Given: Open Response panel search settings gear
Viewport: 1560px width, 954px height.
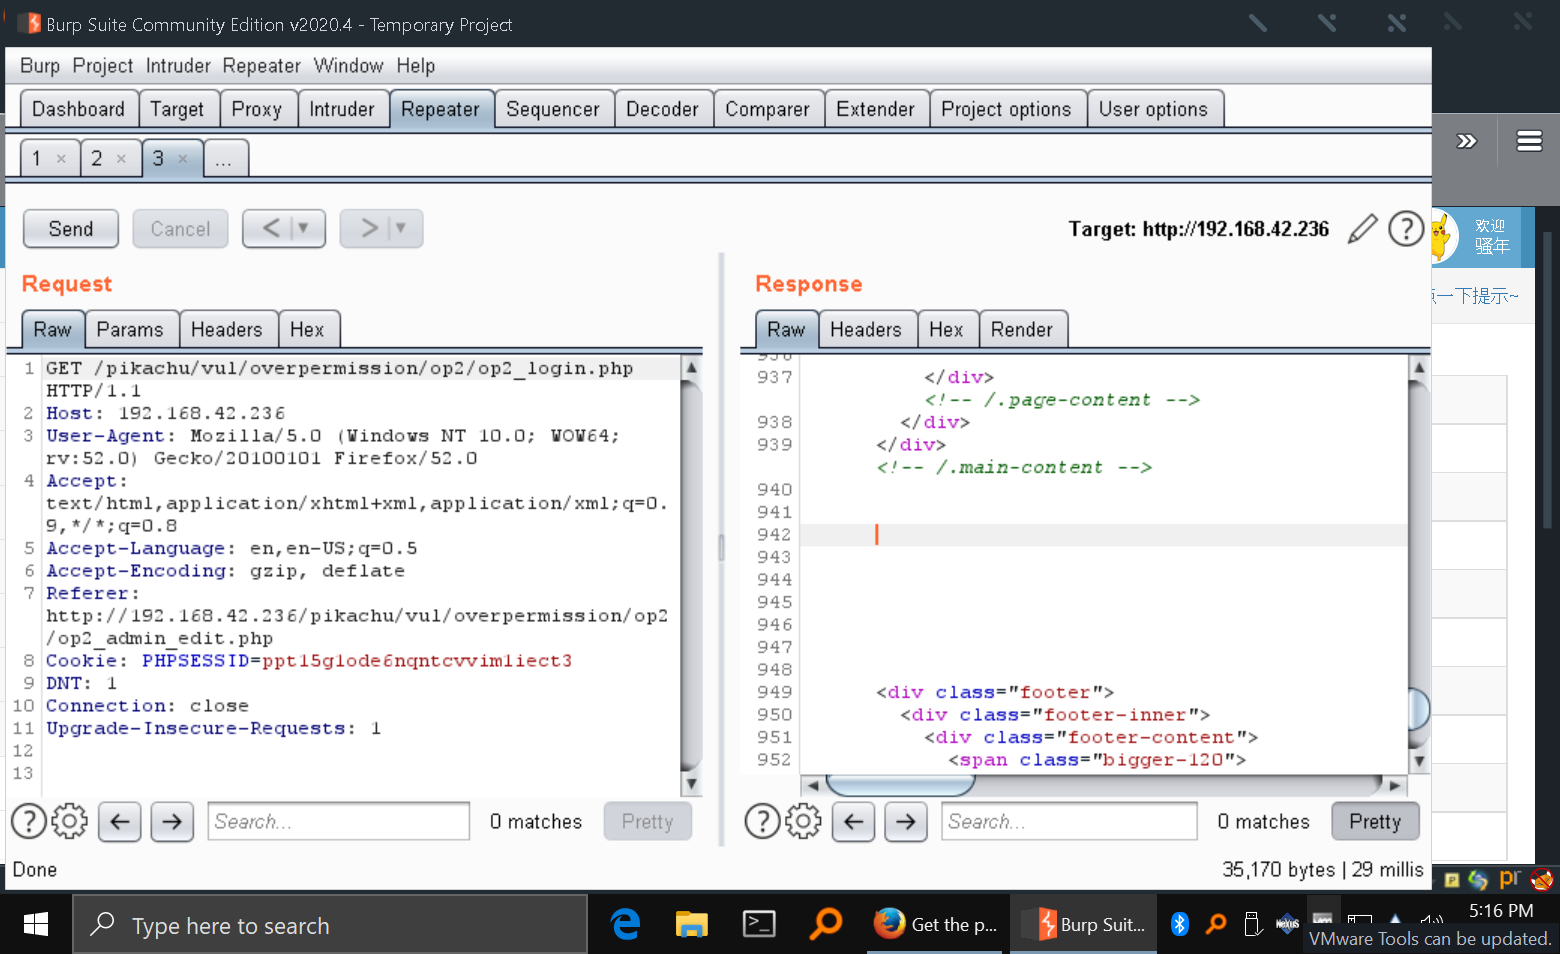Looking at the screenshot, I should coord(803,821).
